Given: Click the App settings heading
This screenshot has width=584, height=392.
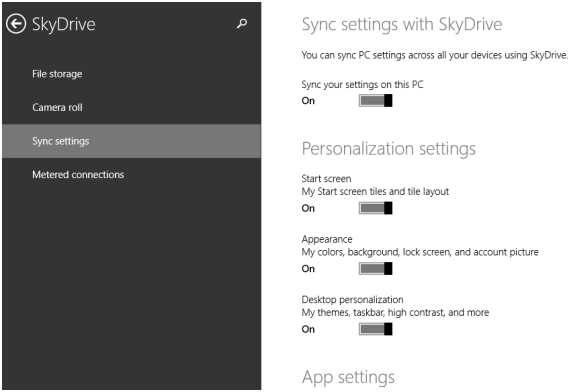Looking at the screenshot, I should point(348,377).
